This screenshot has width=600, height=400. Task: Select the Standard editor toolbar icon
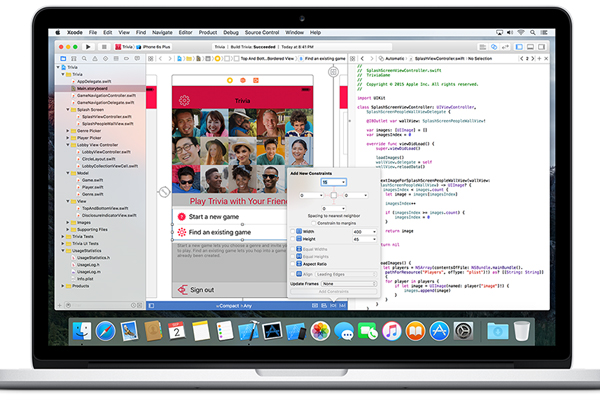pos(483,47)
